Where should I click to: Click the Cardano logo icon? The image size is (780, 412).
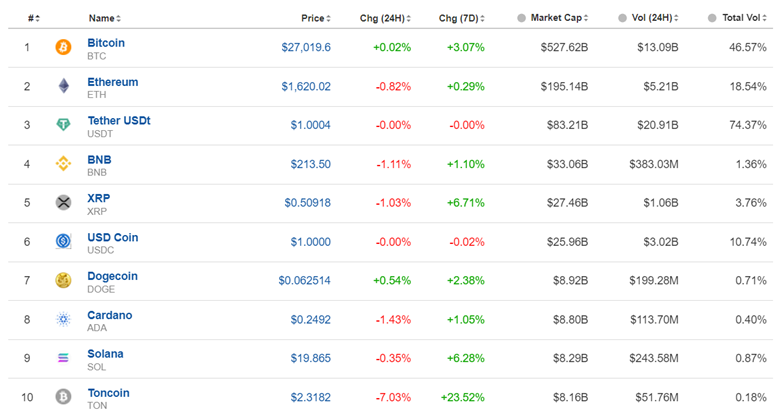pyautogui.click(x=63, y=319)
